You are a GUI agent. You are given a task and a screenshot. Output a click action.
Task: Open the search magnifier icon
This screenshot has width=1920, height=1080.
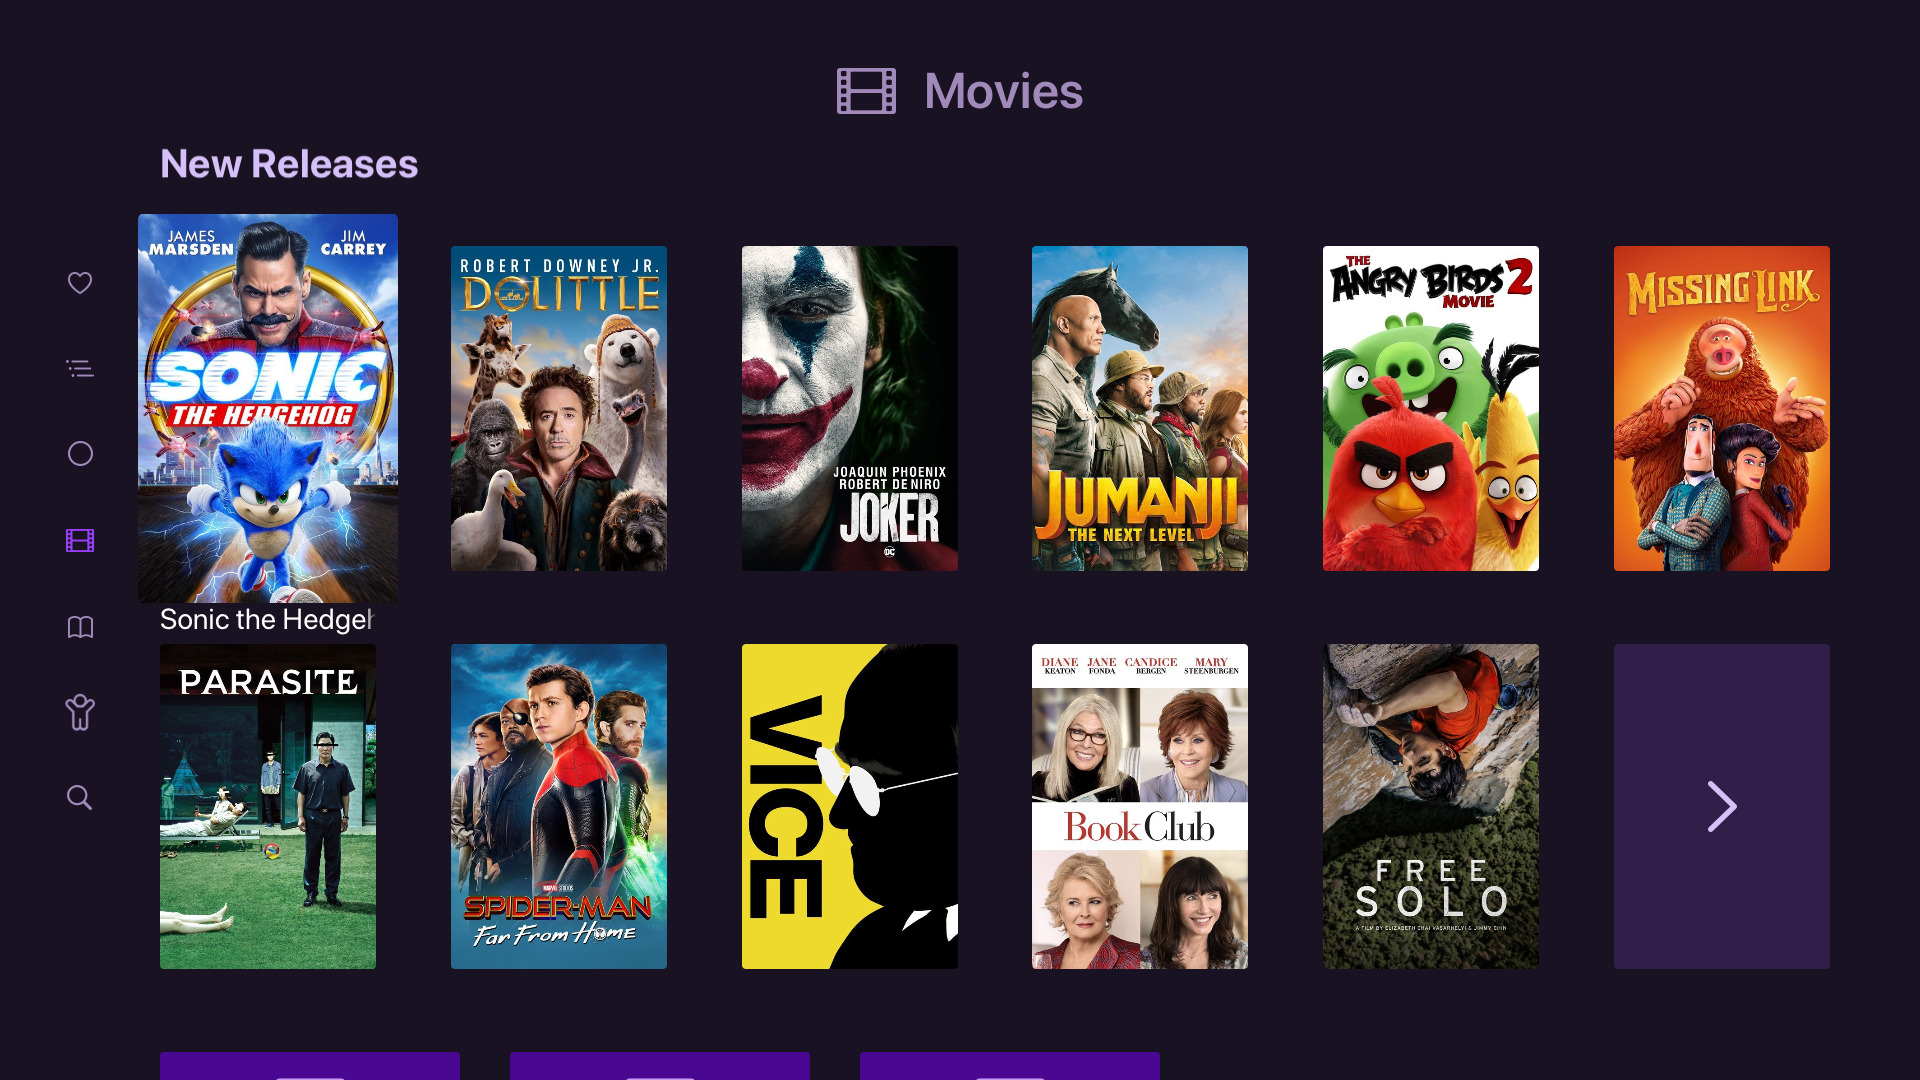[x=80, y=797]
